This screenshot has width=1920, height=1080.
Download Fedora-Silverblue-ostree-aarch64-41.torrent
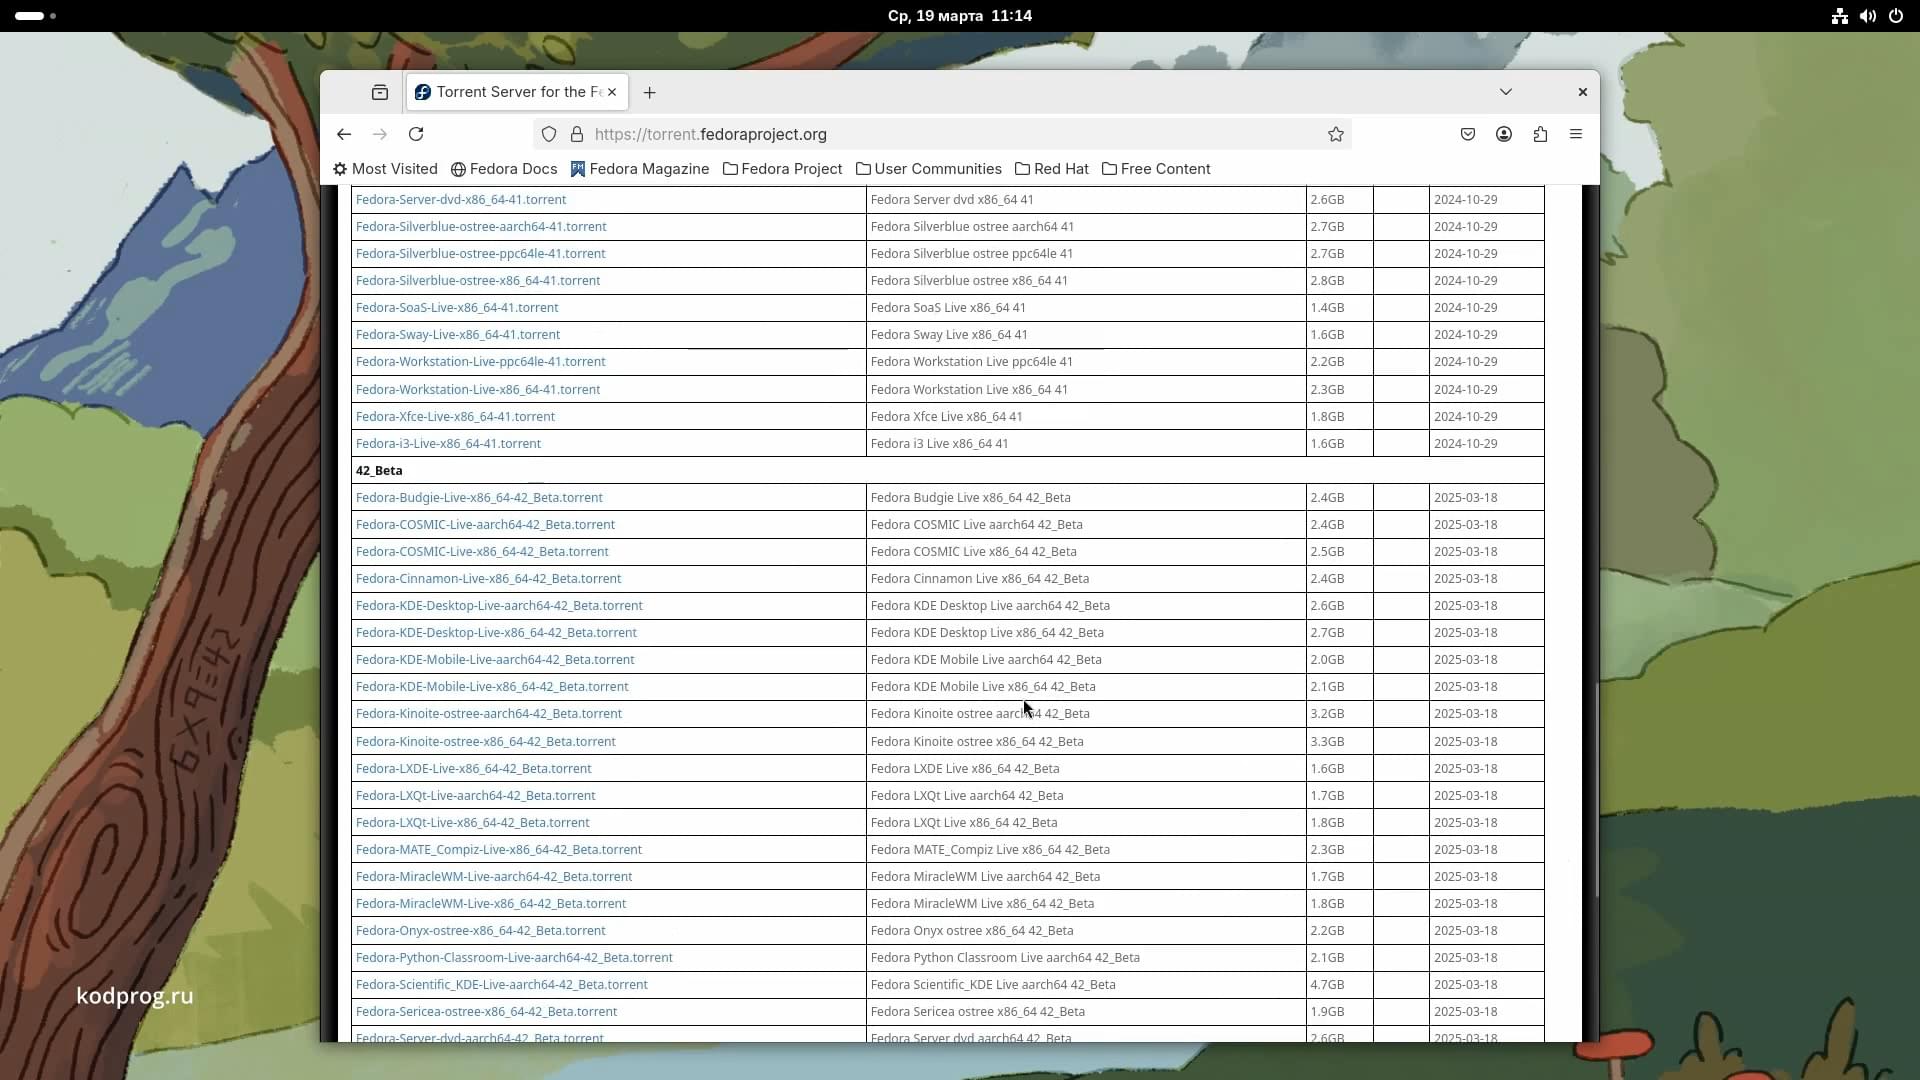pos(481,227)
